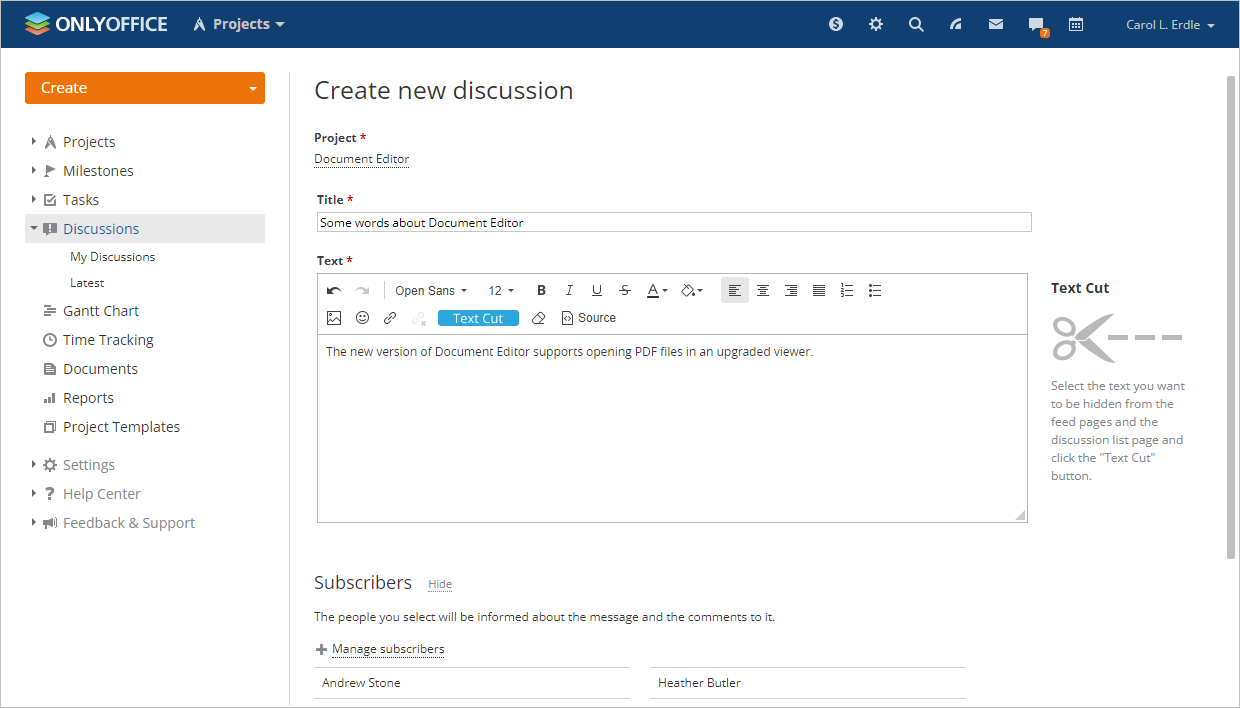Image resolution: width=1240 pixels, height=708 pixels.
Task: Collapse the Discussions tree arrow
Action: pos(33,228)
